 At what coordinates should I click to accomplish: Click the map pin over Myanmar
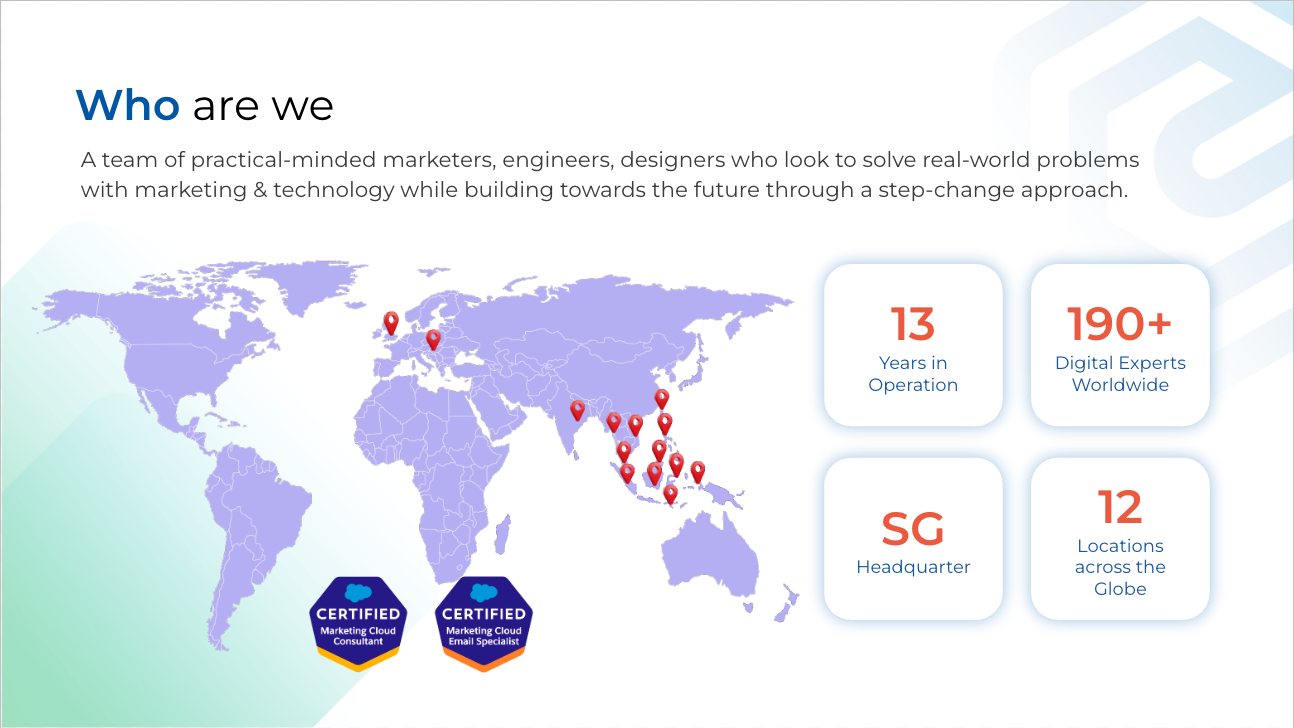[613, 422]
